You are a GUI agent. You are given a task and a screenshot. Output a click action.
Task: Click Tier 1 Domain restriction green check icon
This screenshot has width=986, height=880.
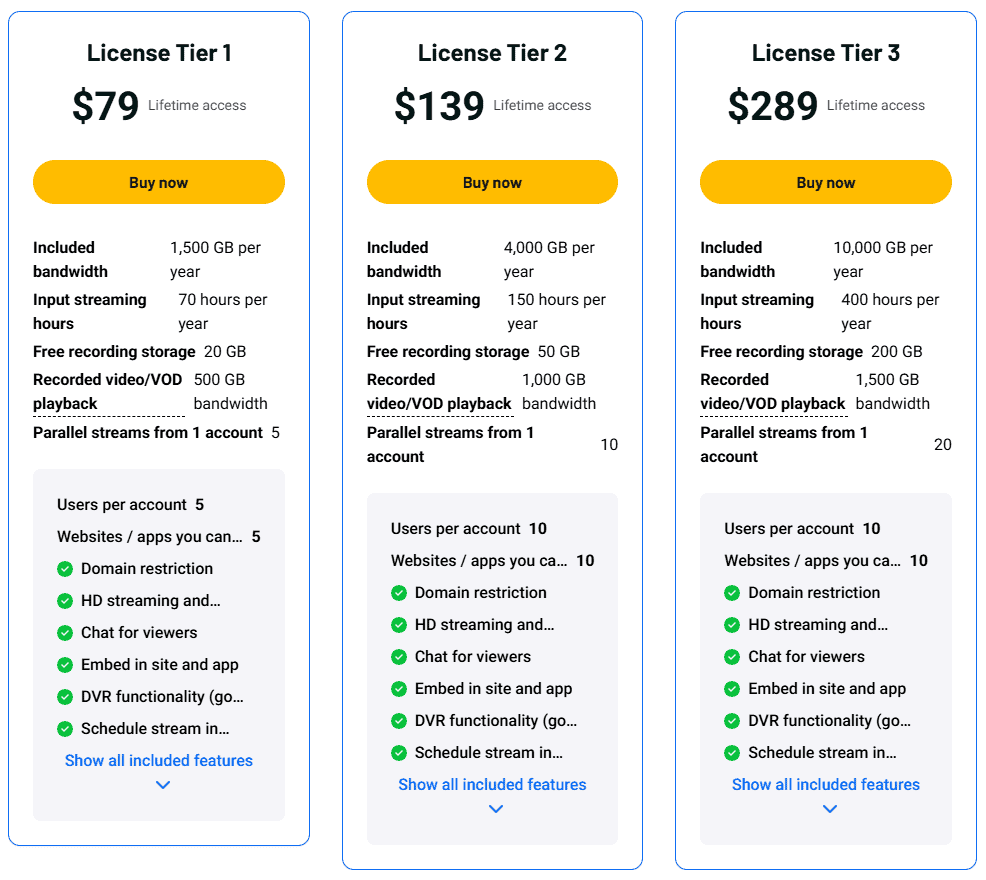click(x=65, y=569)
